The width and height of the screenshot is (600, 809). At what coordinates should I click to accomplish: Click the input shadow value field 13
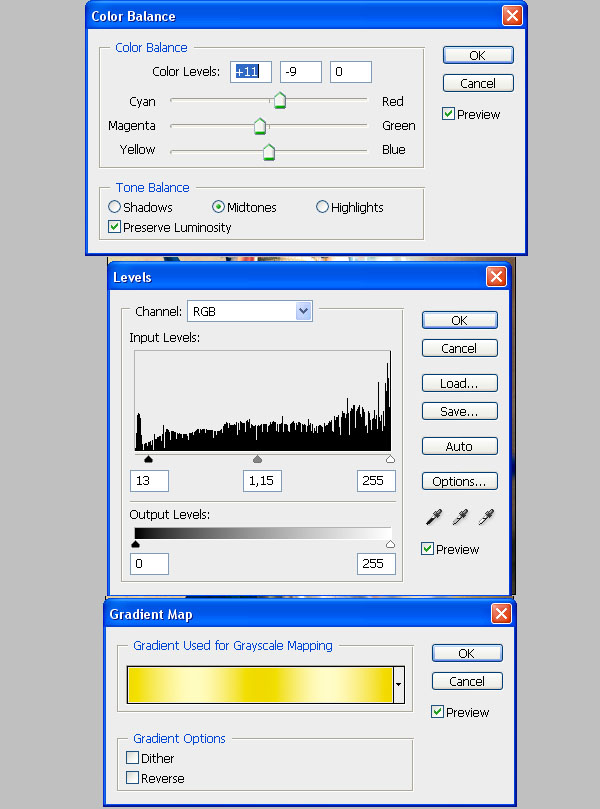click(x=149, y=481)
